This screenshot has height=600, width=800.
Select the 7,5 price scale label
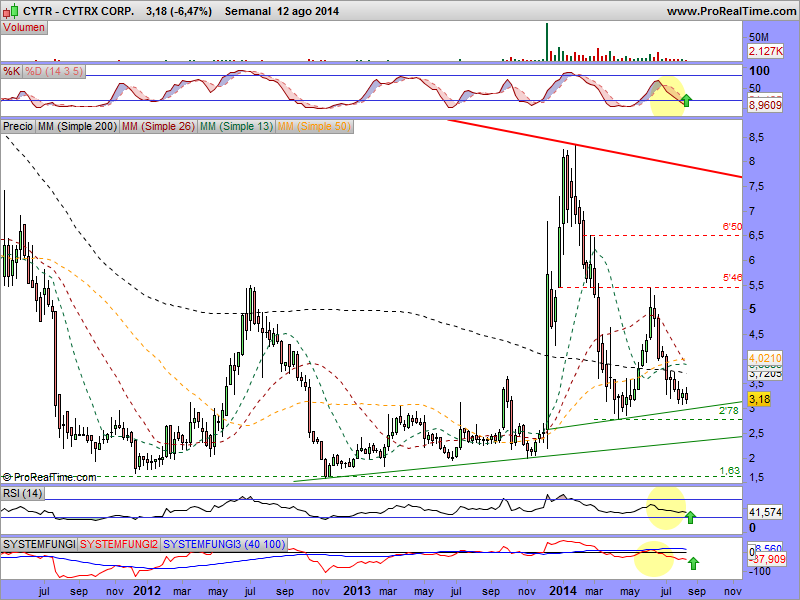[757, 187]
